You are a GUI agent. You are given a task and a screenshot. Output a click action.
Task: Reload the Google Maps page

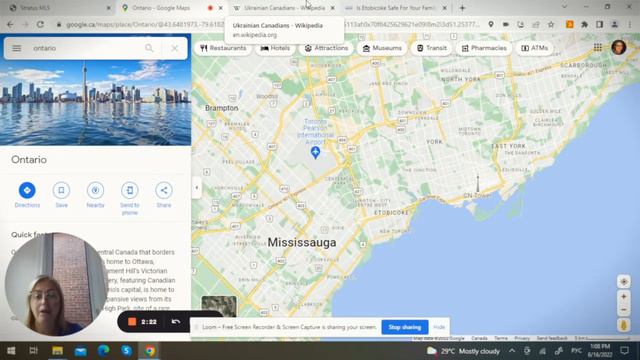(40, 24)
